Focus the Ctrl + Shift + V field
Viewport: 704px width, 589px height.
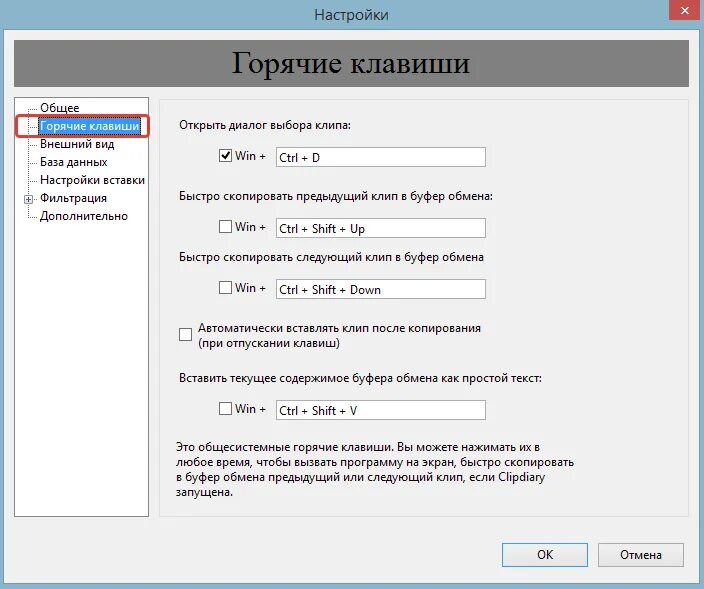381,410
